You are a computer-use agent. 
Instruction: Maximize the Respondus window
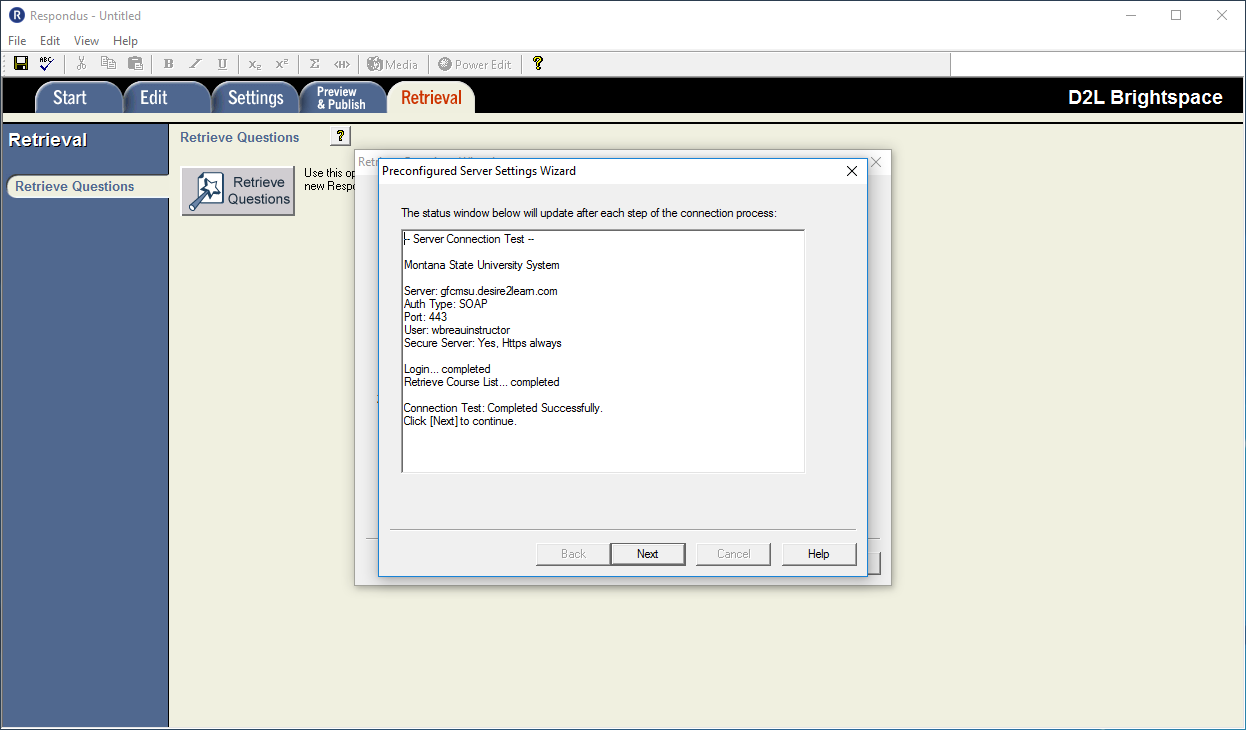[x=1176, y=15]
